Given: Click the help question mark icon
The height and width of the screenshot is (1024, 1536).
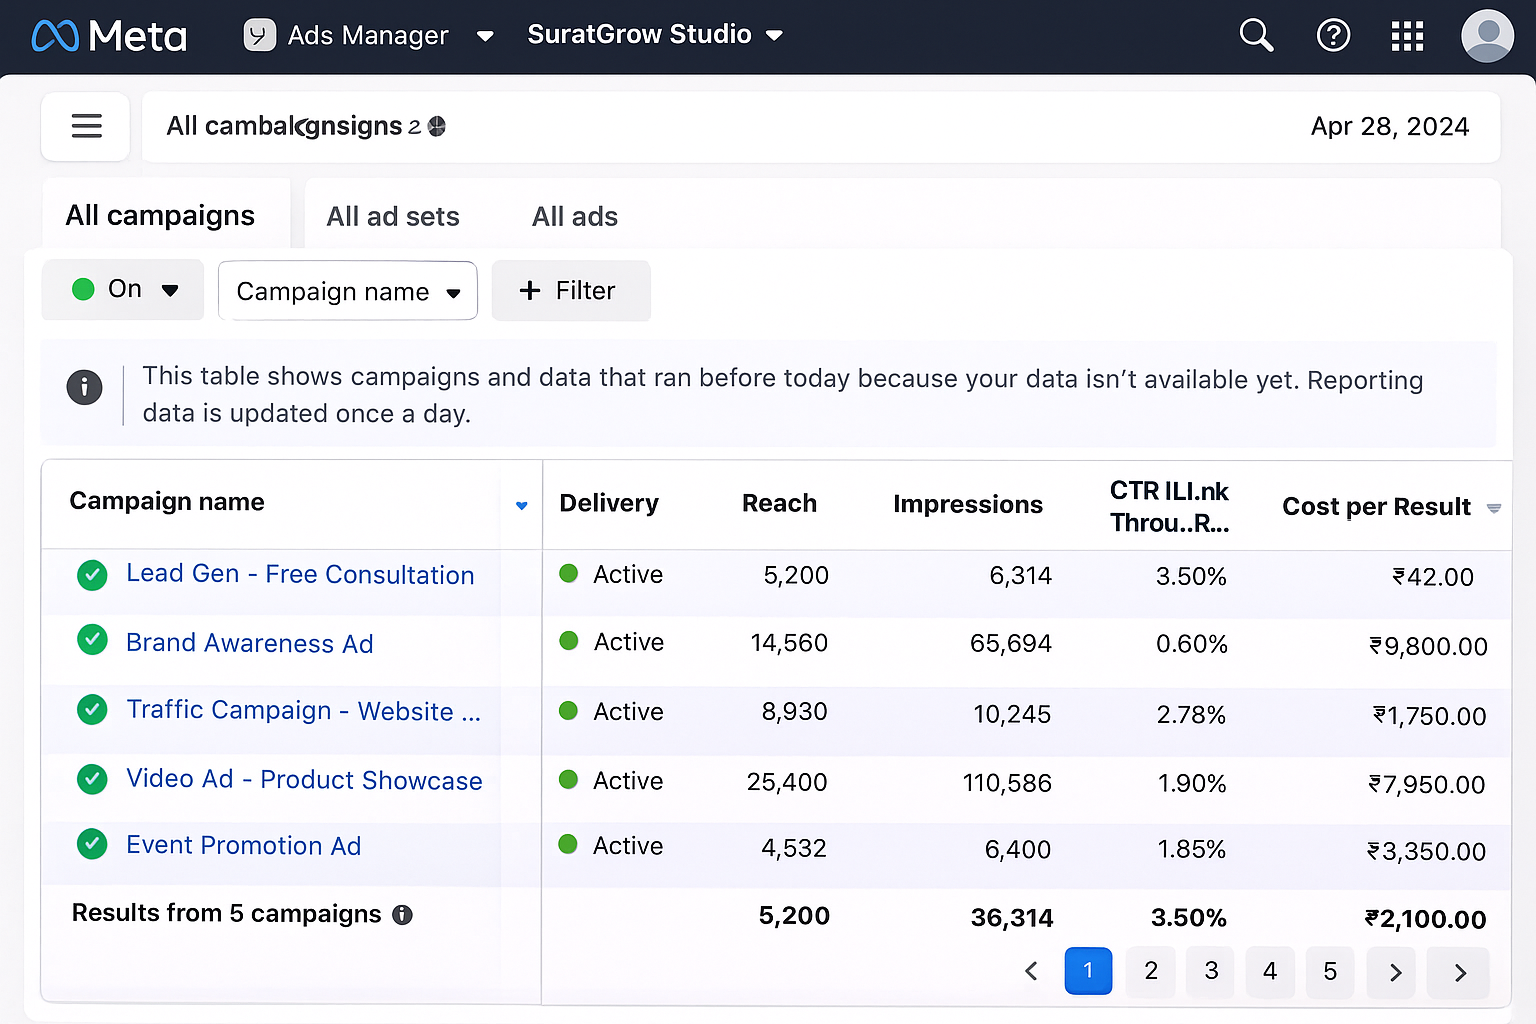Looking at the screenshot, I should (x=1333, y=35).
